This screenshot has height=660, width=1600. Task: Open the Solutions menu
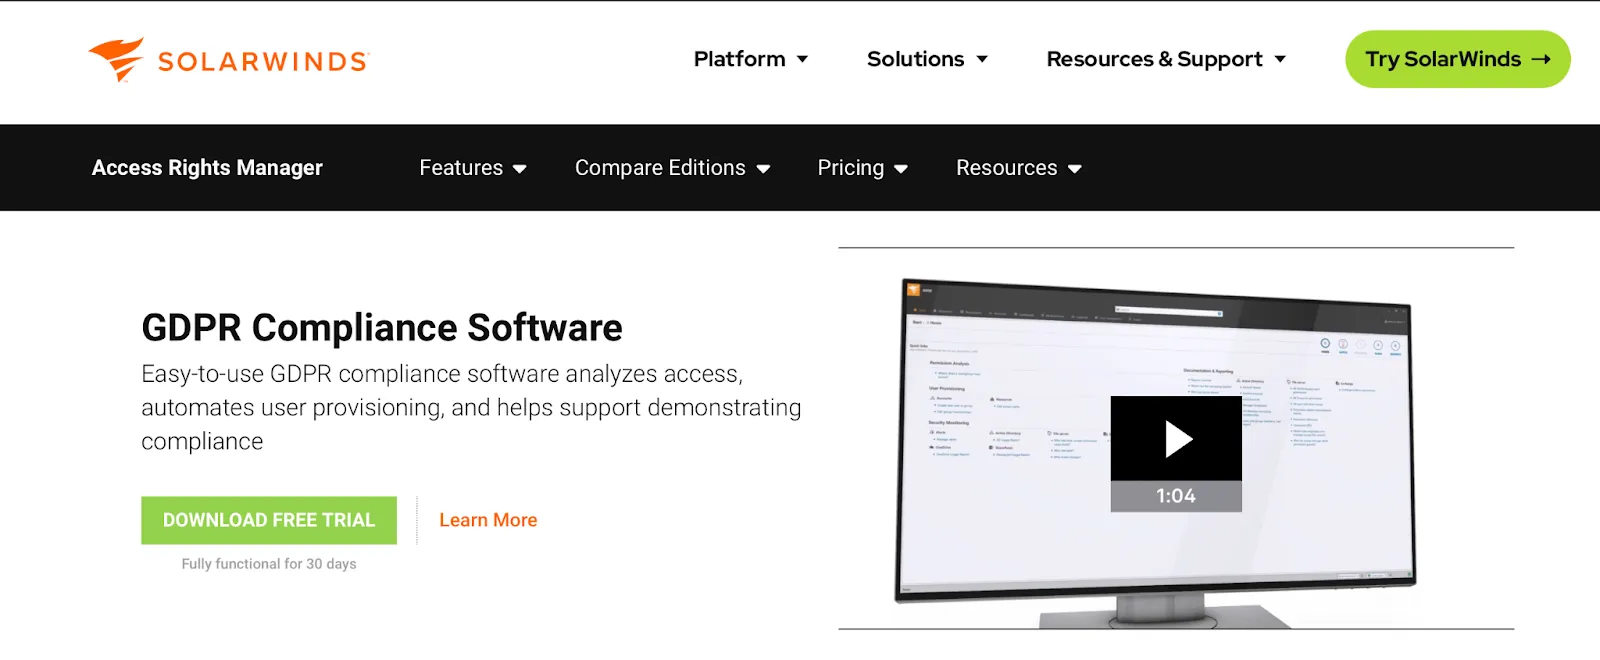pyautogui.click(x=915, y=59)
